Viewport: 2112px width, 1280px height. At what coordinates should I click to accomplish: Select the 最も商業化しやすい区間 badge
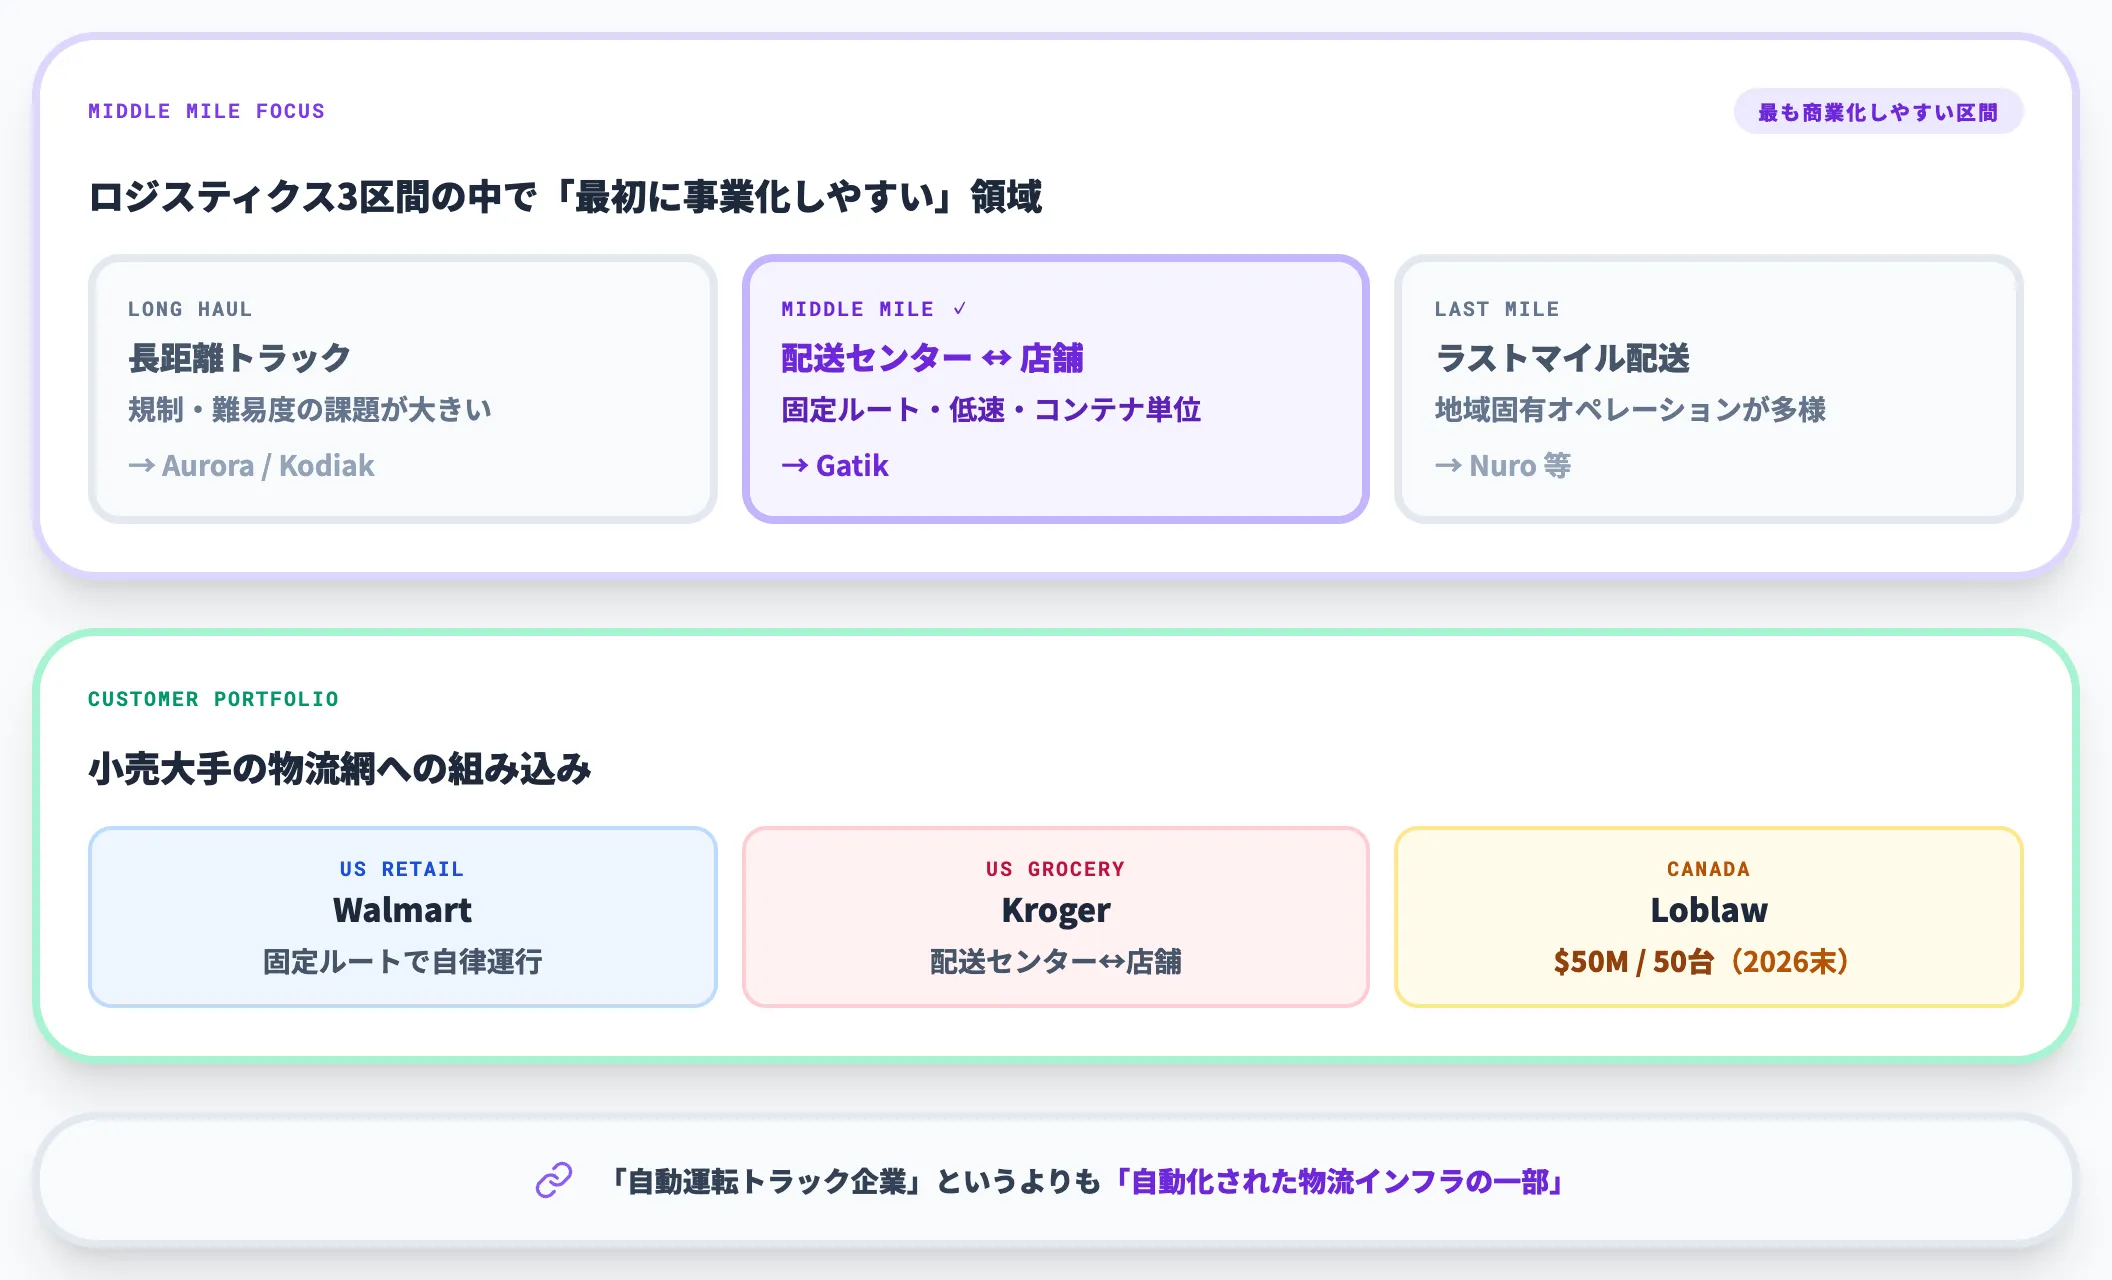pos(1878,112)
